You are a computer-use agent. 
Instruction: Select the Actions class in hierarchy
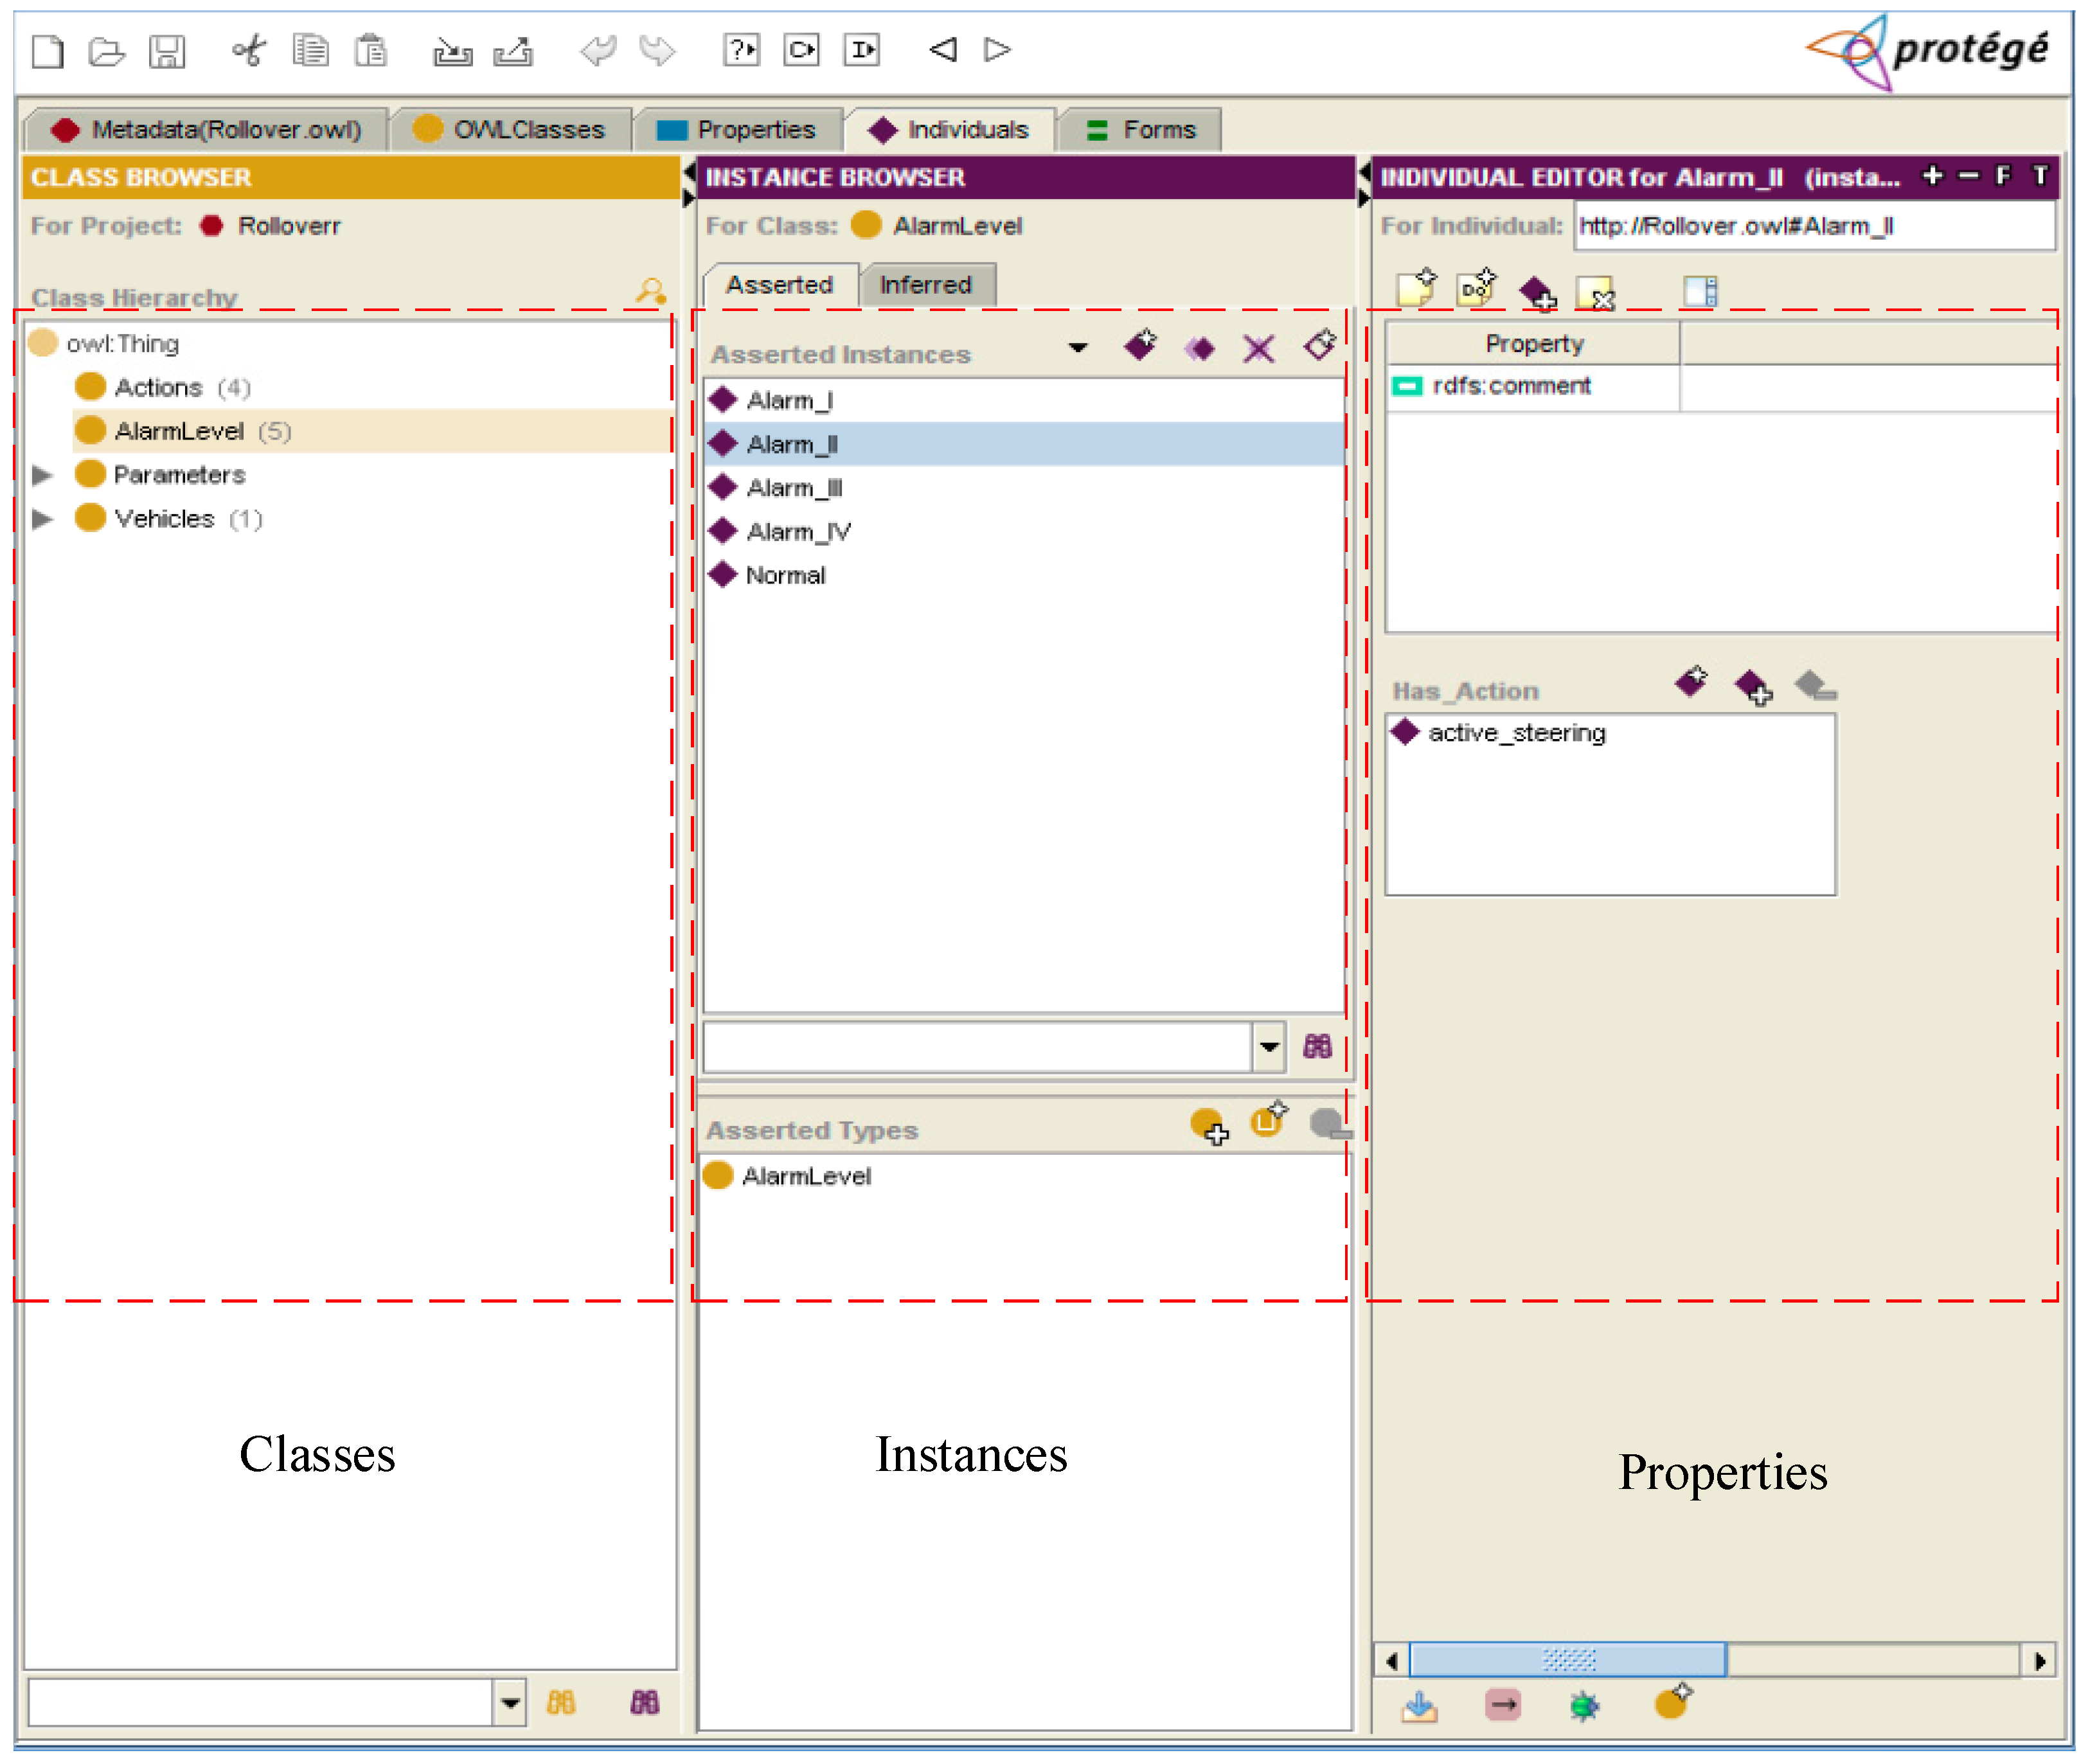coord(158,387)
